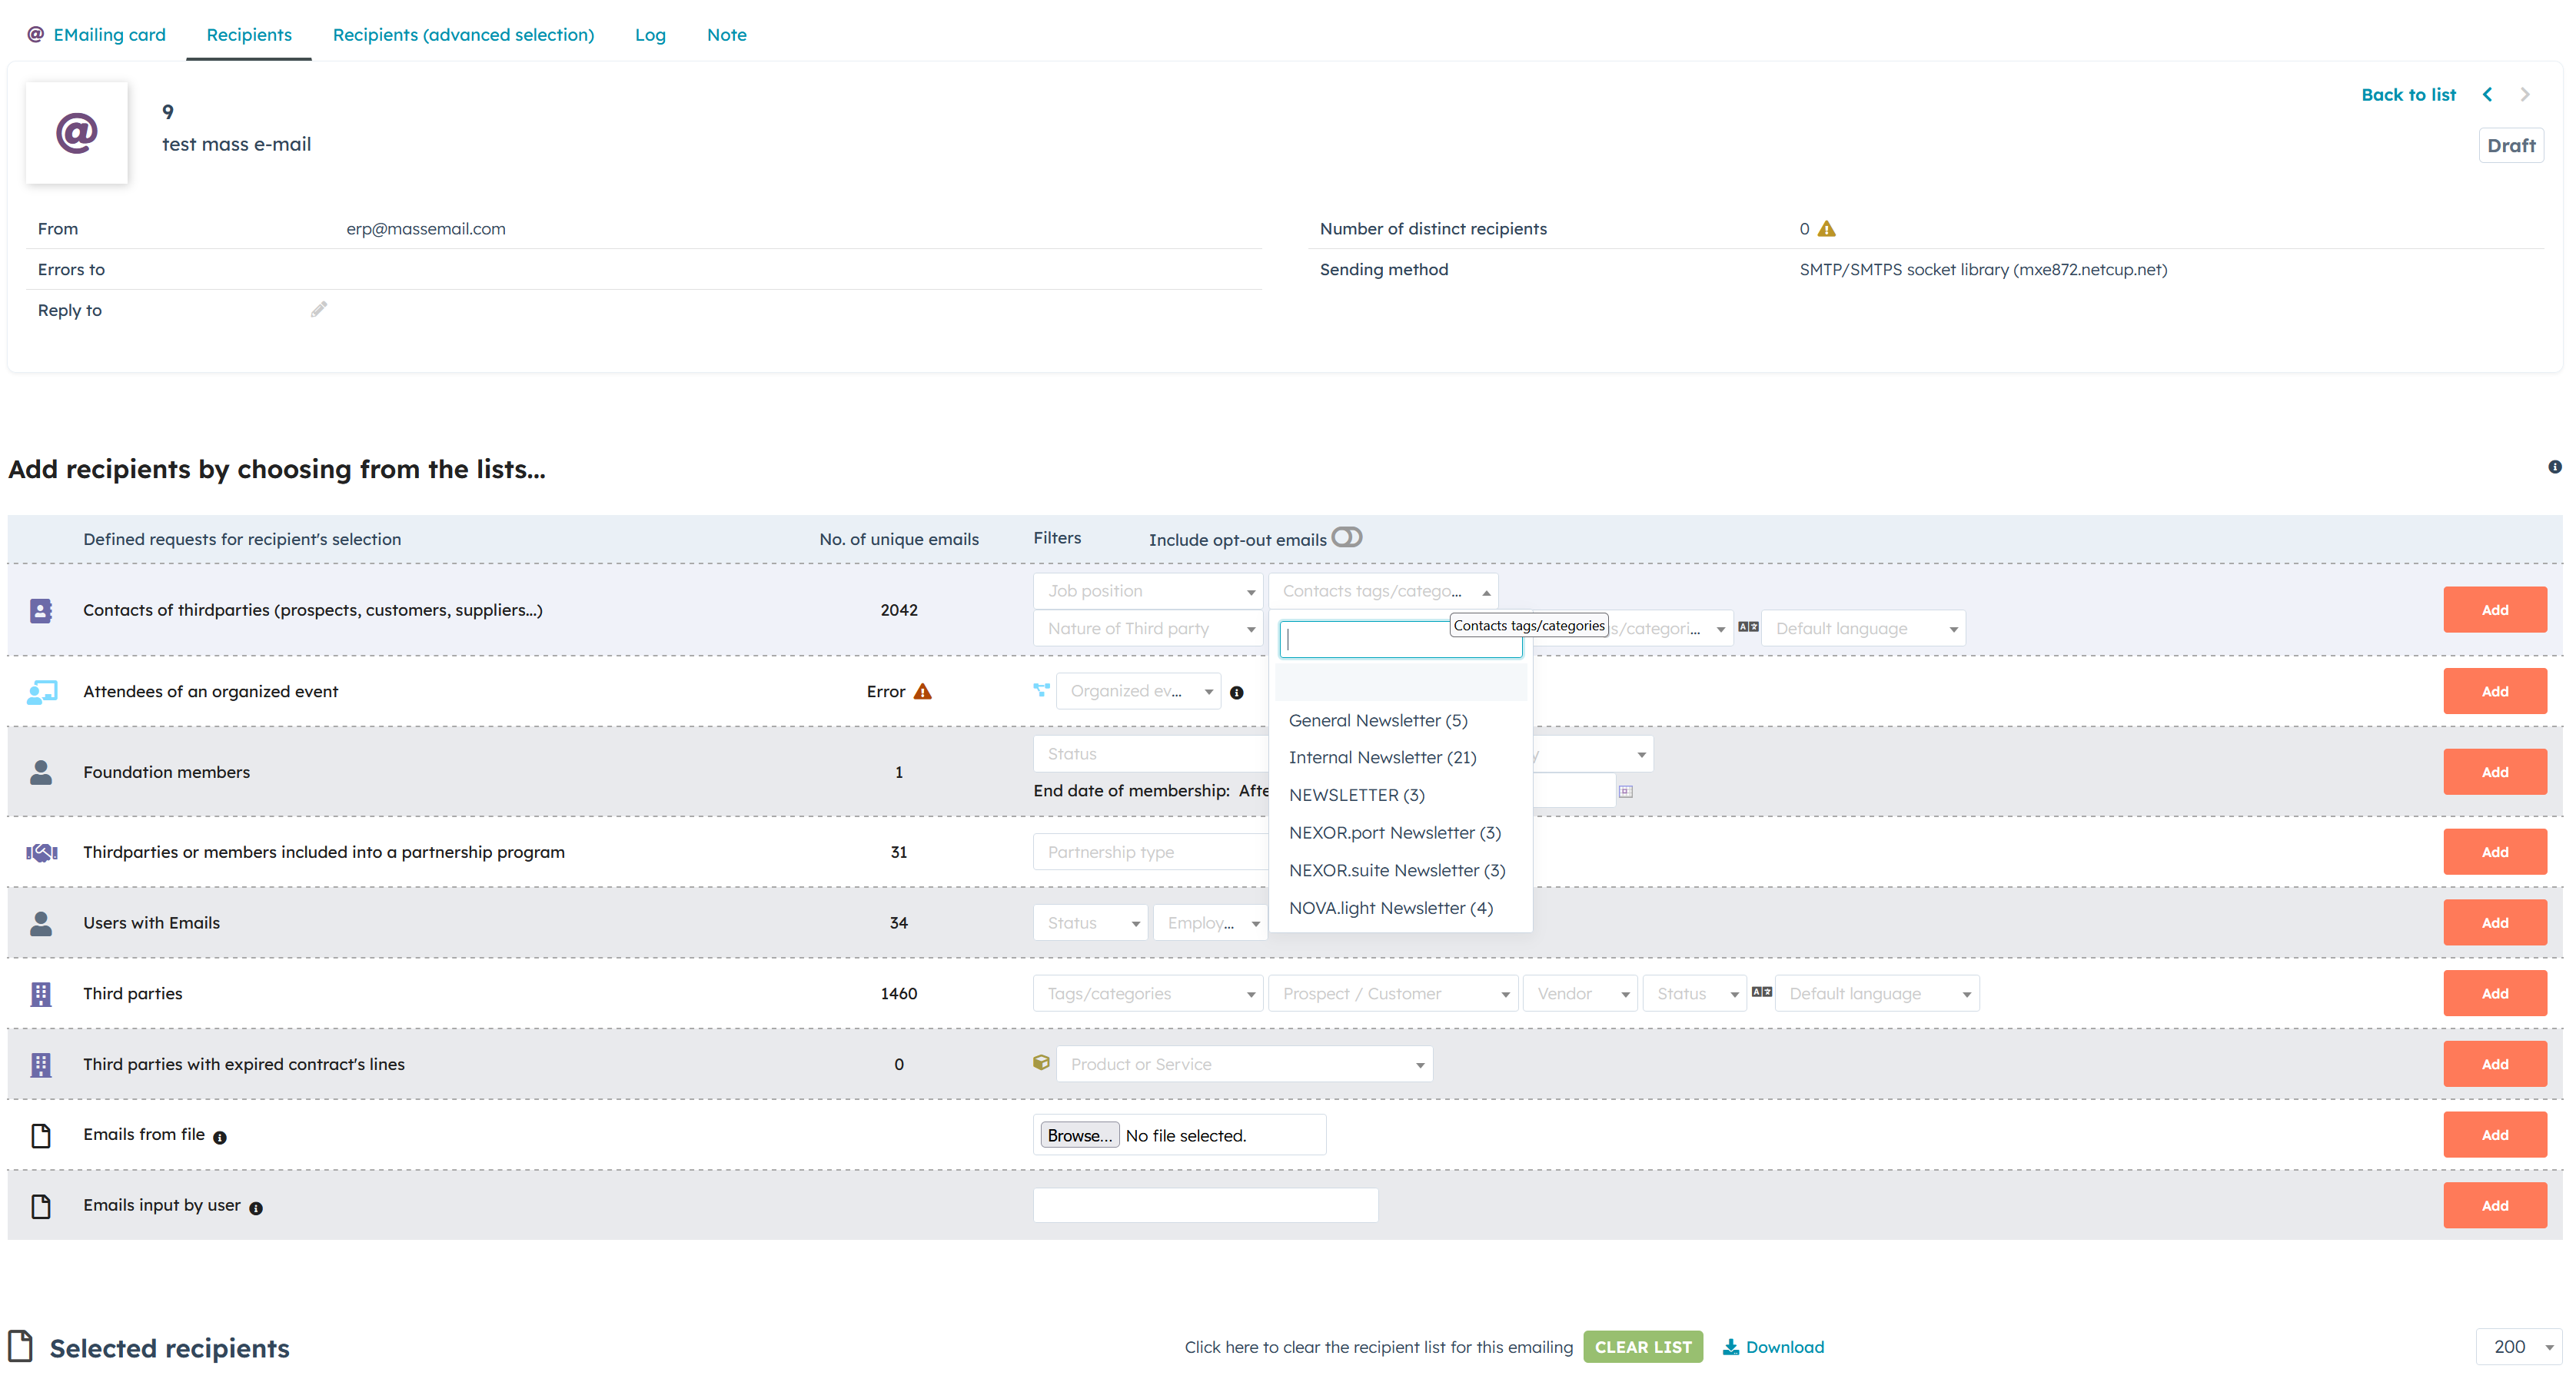Click the Emails input by user info icon

click(256, 1208)
